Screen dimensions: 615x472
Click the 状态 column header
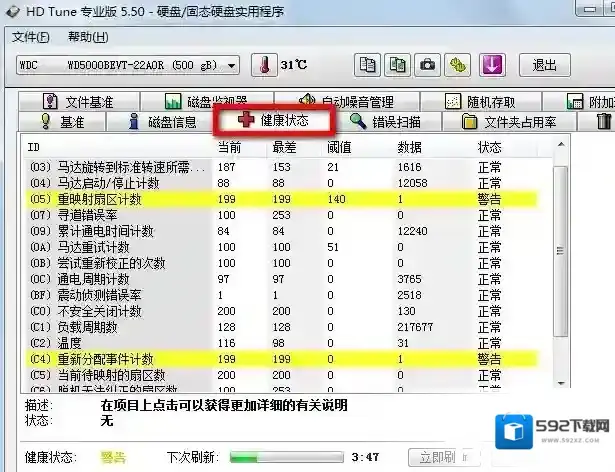(x=489, y=147)
